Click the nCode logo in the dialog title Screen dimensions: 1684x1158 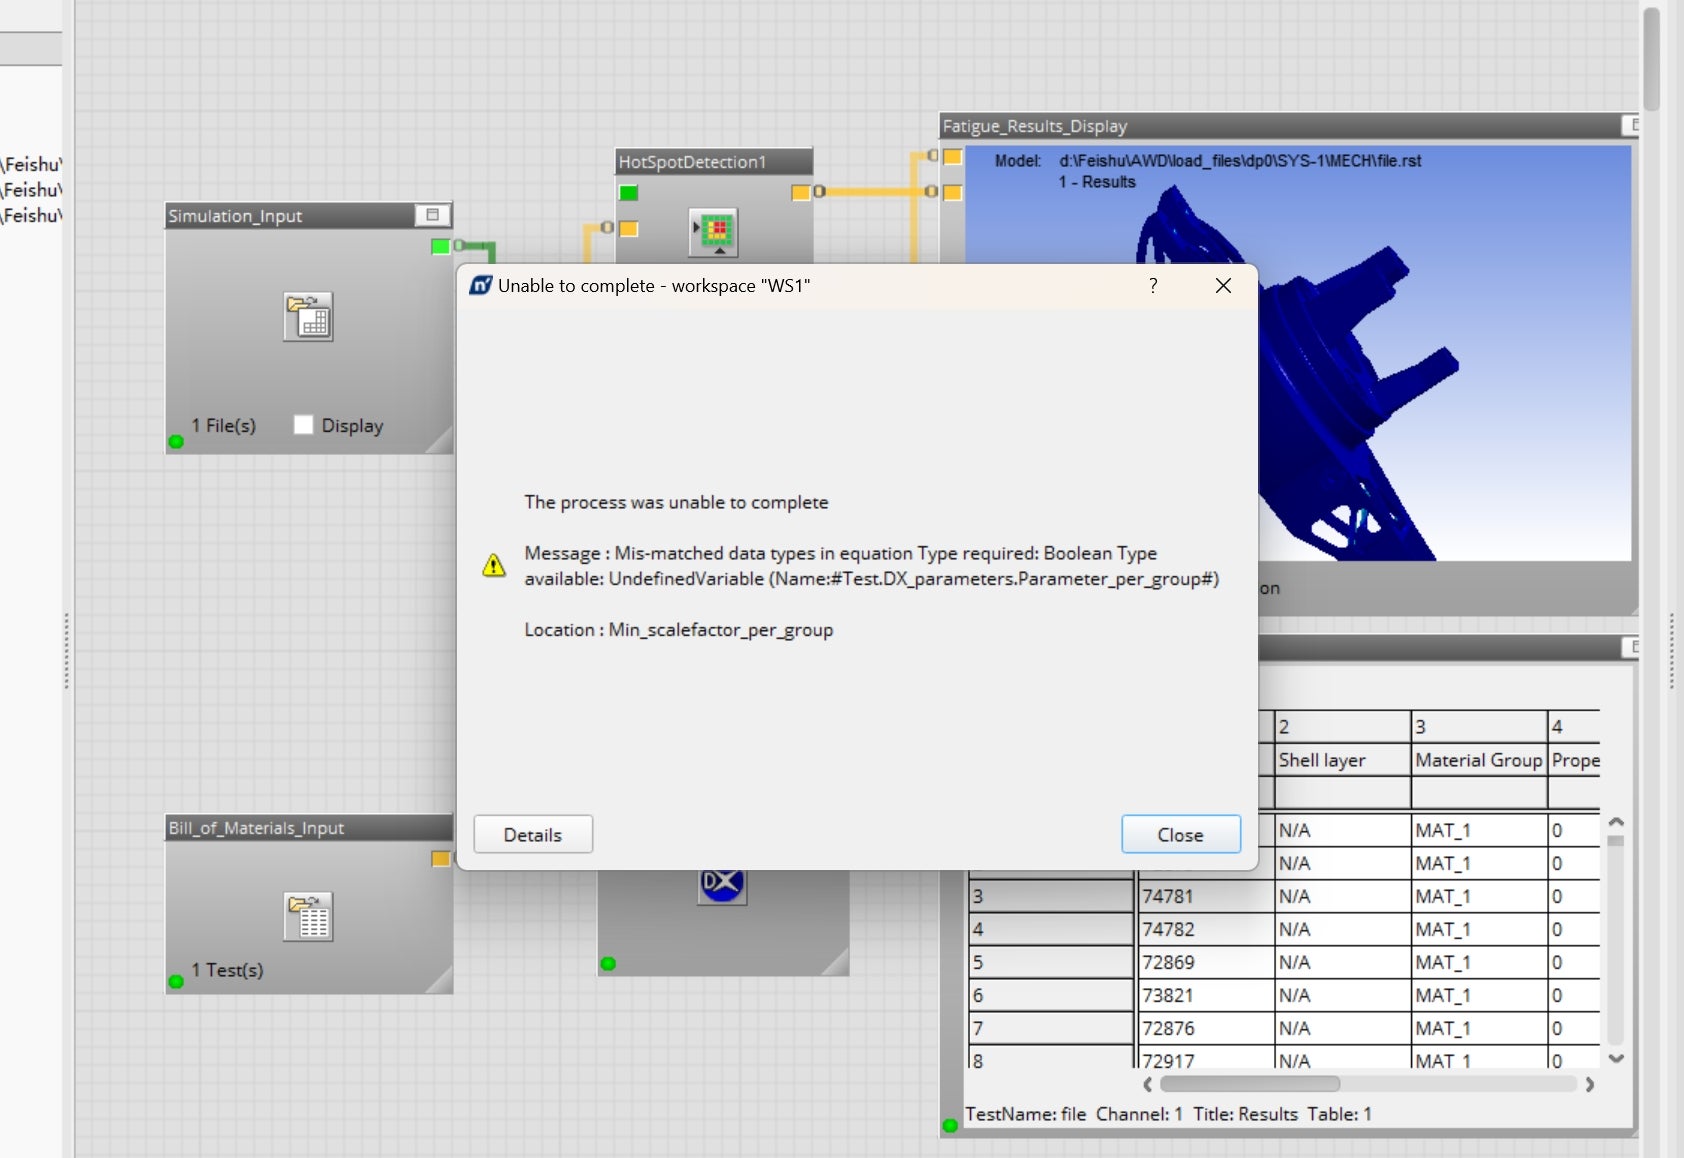point(481,285)
